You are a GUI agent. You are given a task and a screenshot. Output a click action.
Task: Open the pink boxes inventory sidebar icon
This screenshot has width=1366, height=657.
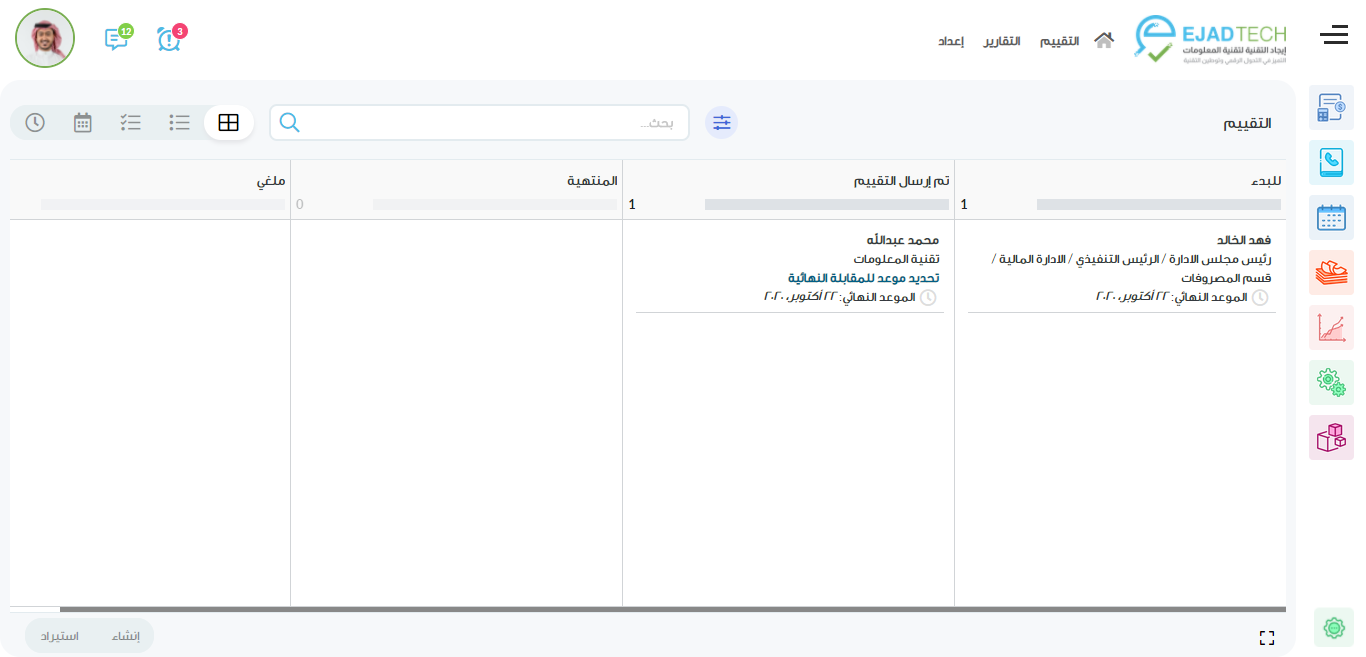pyautogui.click(x=1331, y=437)
